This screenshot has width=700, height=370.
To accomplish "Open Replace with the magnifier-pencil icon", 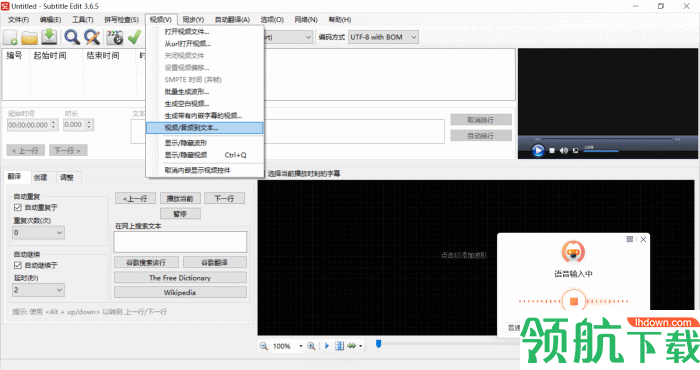I will tap(92, 37).
